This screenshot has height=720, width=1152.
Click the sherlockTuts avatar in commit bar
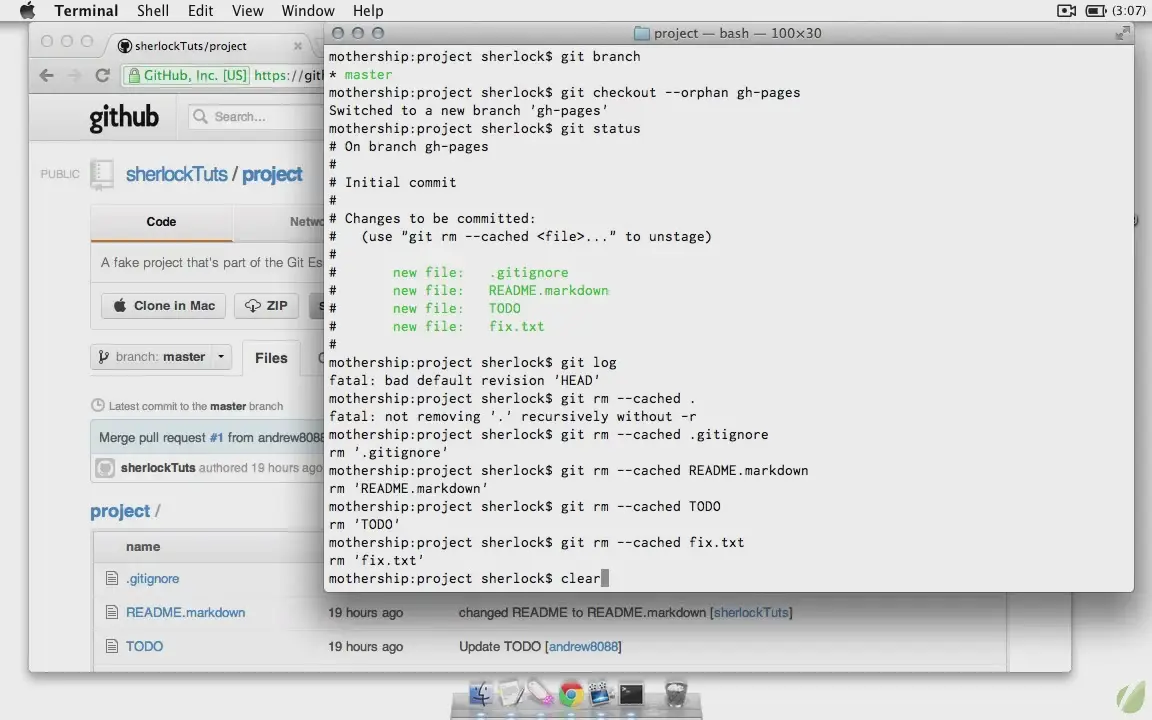click(105, 468)
